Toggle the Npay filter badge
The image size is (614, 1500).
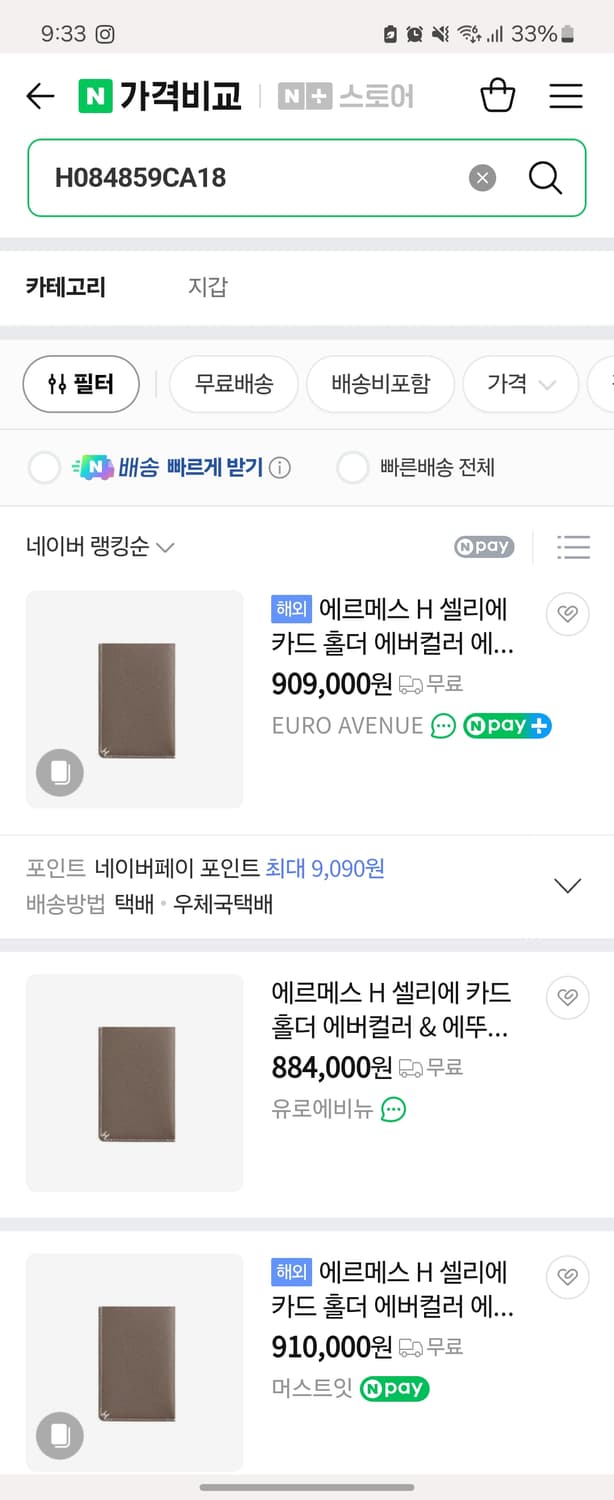(x=484, y=547)
